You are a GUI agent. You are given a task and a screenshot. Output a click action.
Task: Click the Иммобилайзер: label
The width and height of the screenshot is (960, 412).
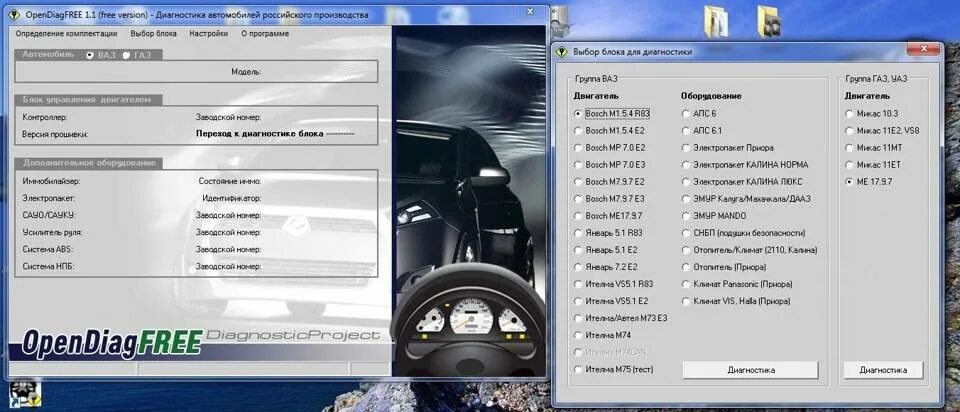point(51,181)
